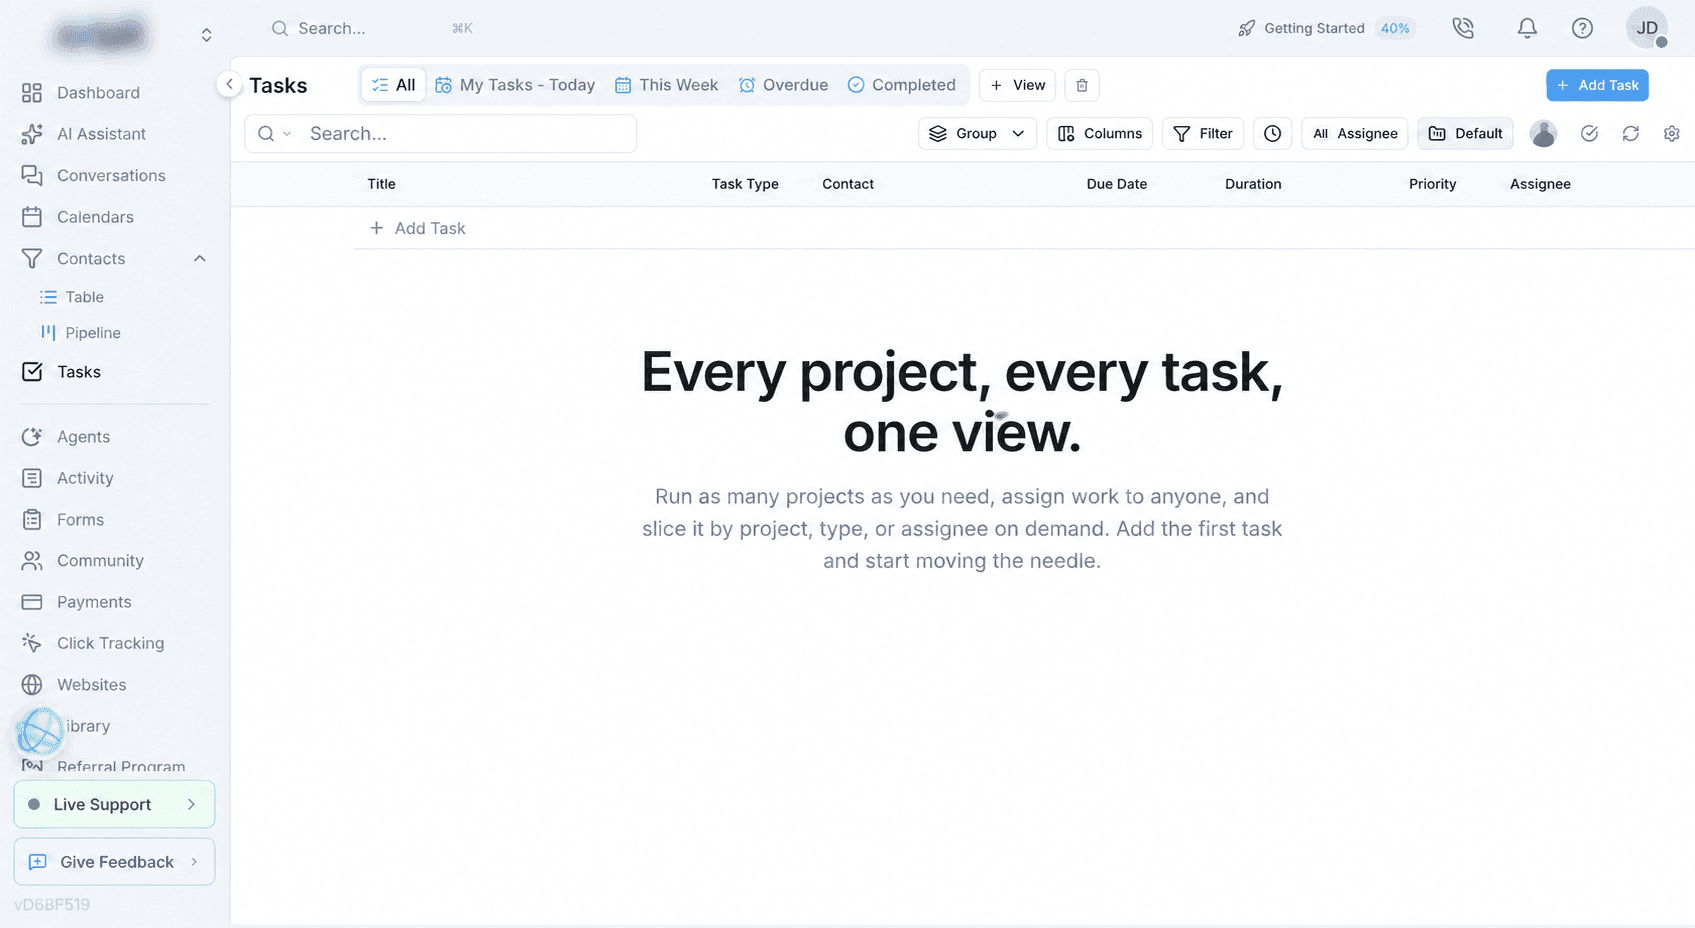Click the Duration column header
The image size is (1695, 928).
[1253, 184]
